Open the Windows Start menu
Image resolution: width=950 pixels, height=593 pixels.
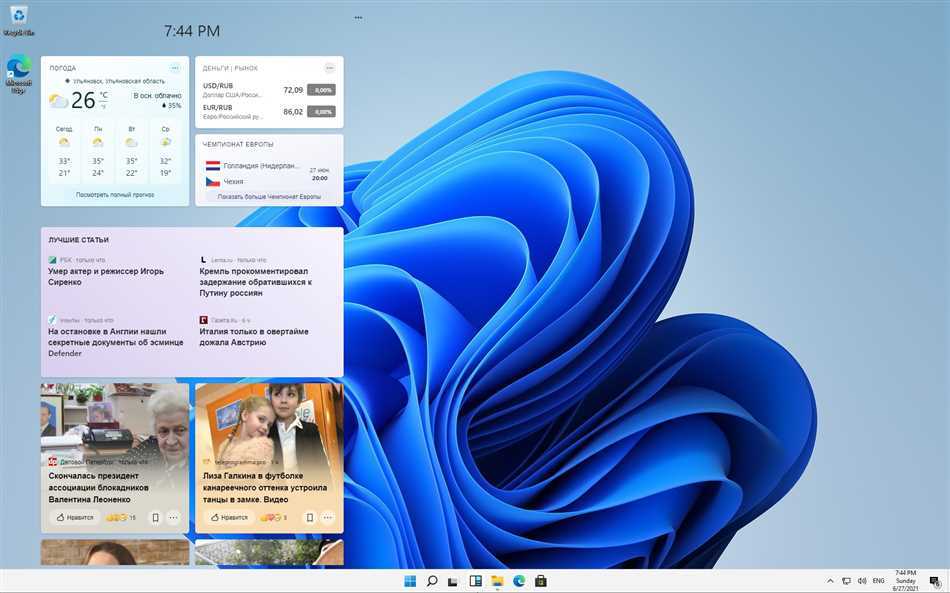pyautogui.click(x=410, y=581)
